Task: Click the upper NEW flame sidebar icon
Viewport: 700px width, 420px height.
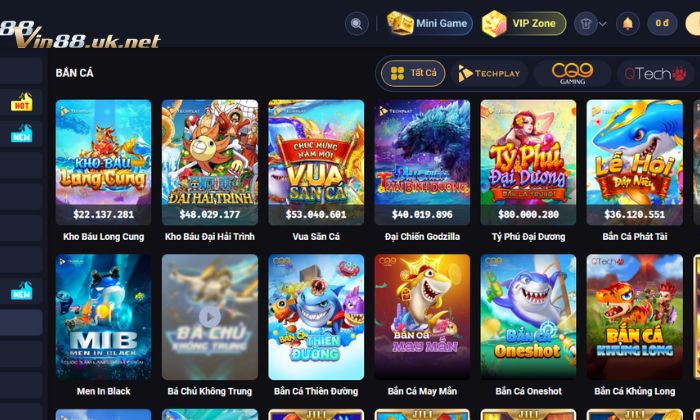Action: 21,133
